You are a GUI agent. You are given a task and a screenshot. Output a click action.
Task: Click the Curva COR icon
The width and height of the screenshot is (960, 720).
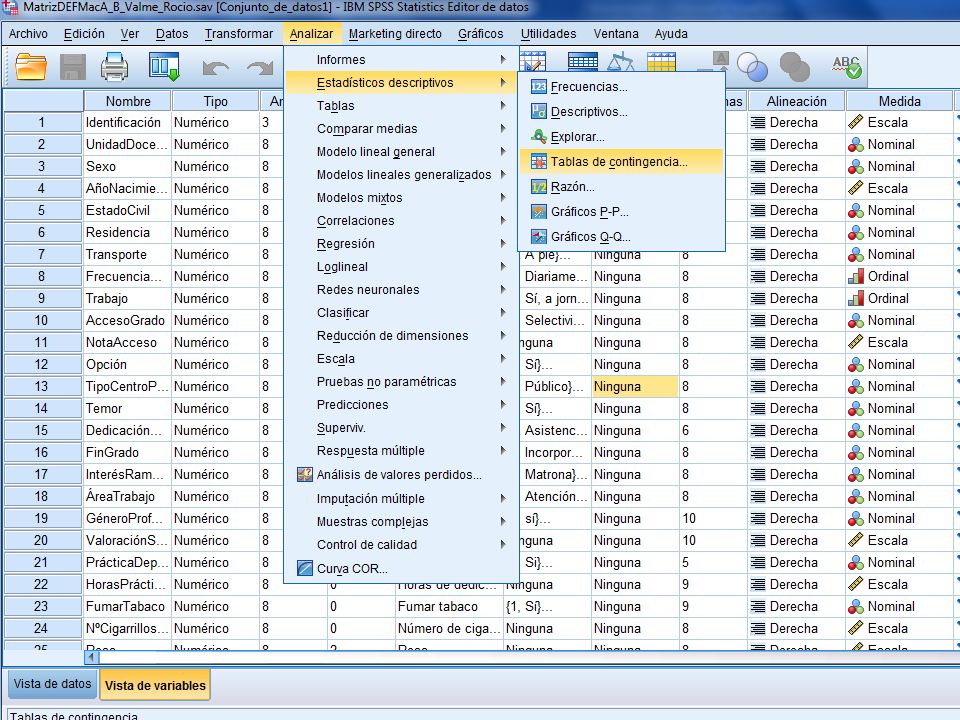pos(304,568)
